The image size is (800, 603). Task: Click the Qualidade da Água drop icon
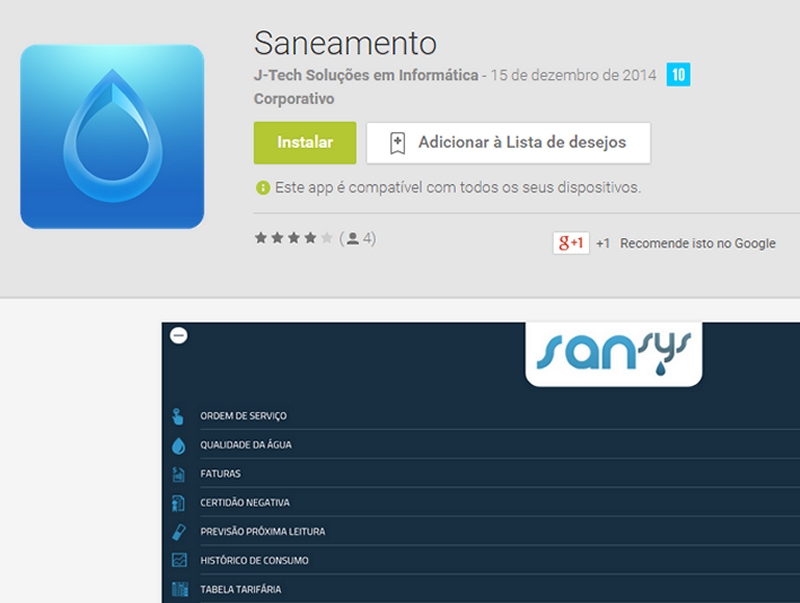[178, 445]
